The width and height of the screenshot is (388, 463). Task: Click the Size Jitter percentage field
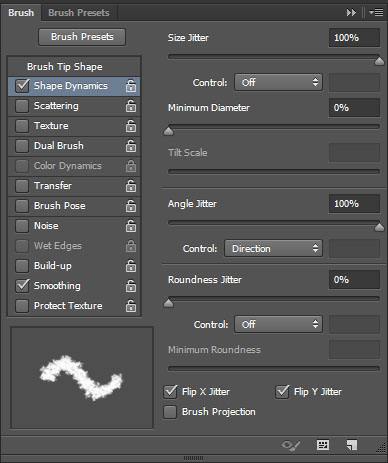point(354,38)
